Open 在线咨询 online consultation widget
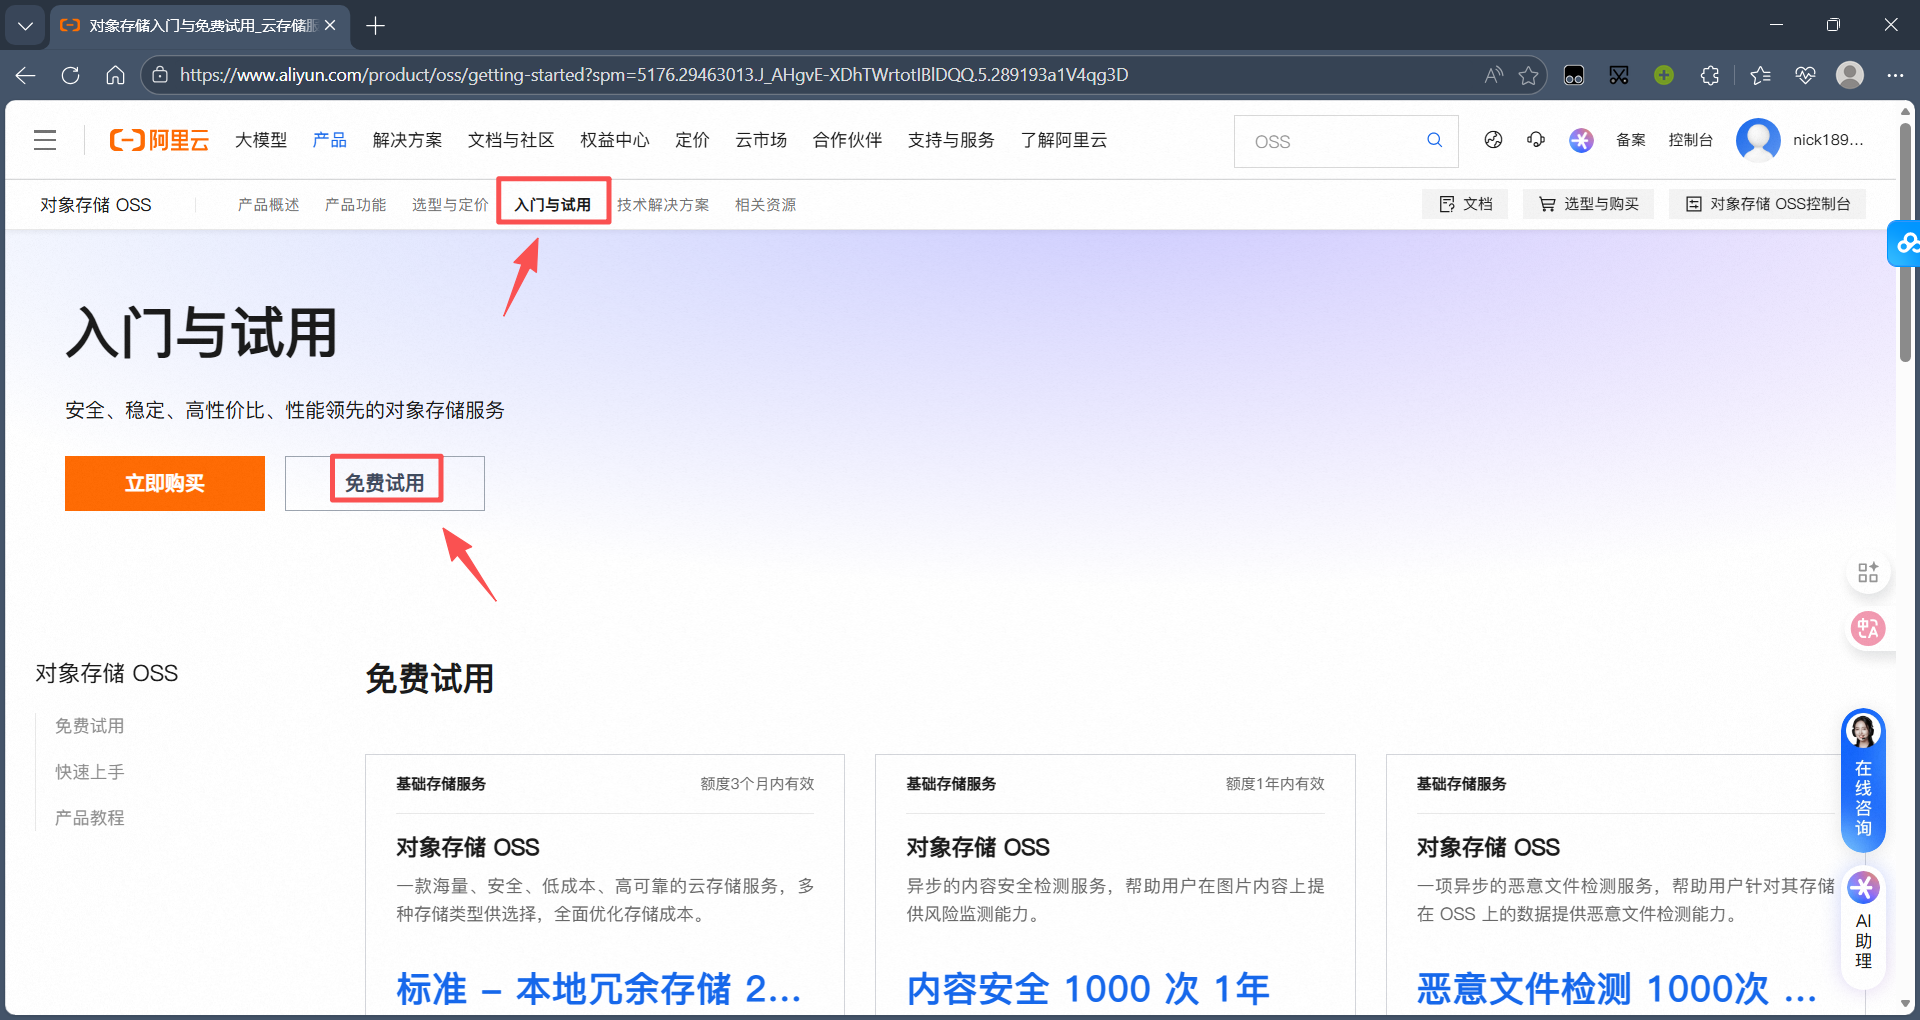This screenshot has height=1020, width=1920. coord(1863,779)
